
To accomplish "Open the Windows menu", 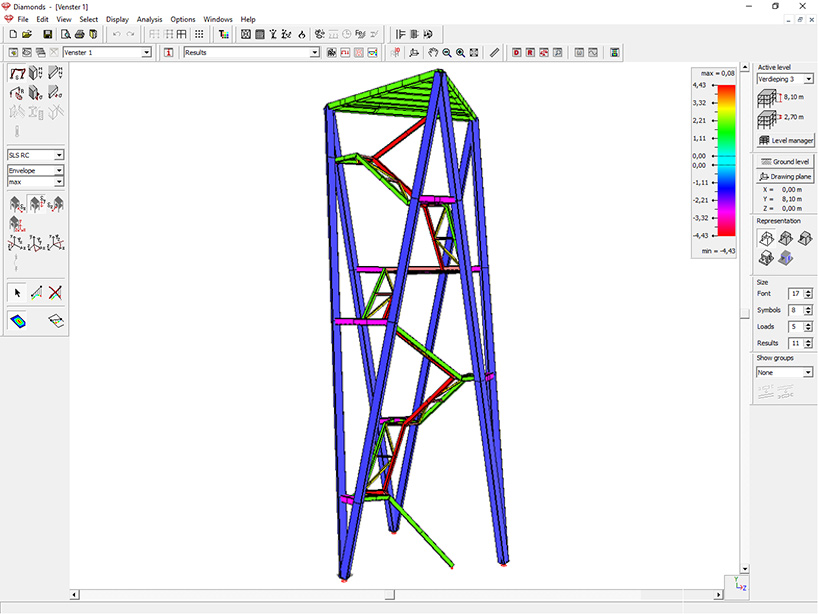I will [218, 19].
